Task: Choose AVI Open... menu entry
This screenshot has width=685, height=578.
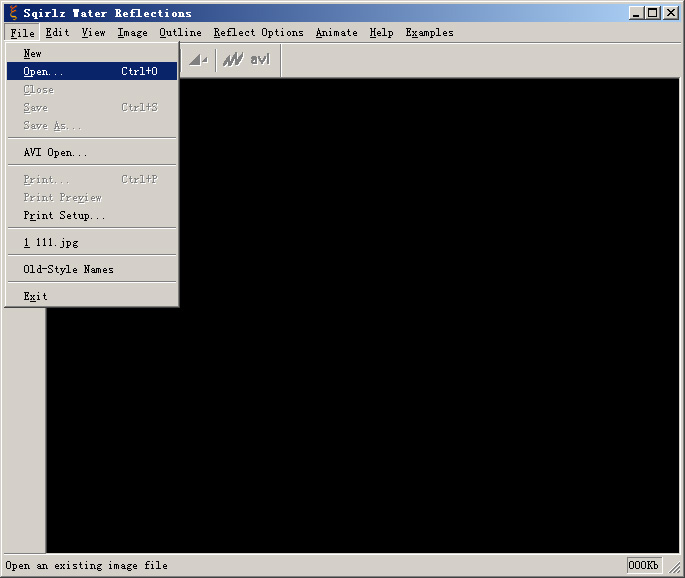Action: (x=92, y=152)
